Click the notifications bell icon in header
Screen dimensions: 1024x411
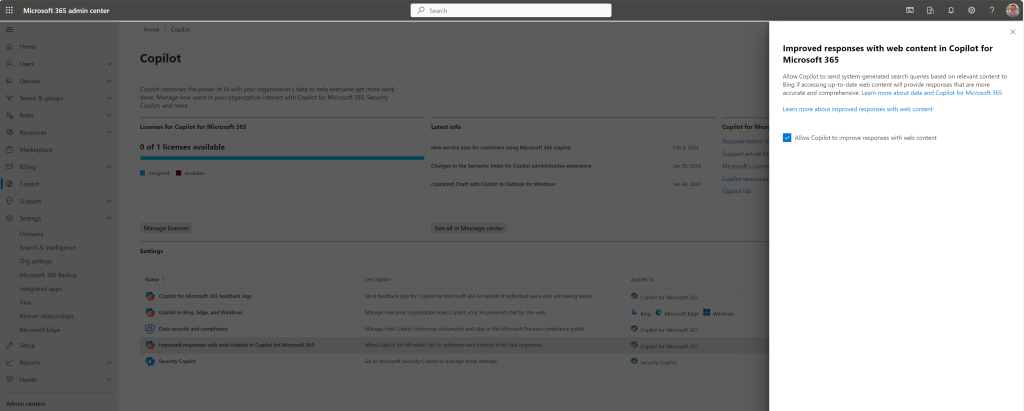pyautogui.click(x=950, y=10)
